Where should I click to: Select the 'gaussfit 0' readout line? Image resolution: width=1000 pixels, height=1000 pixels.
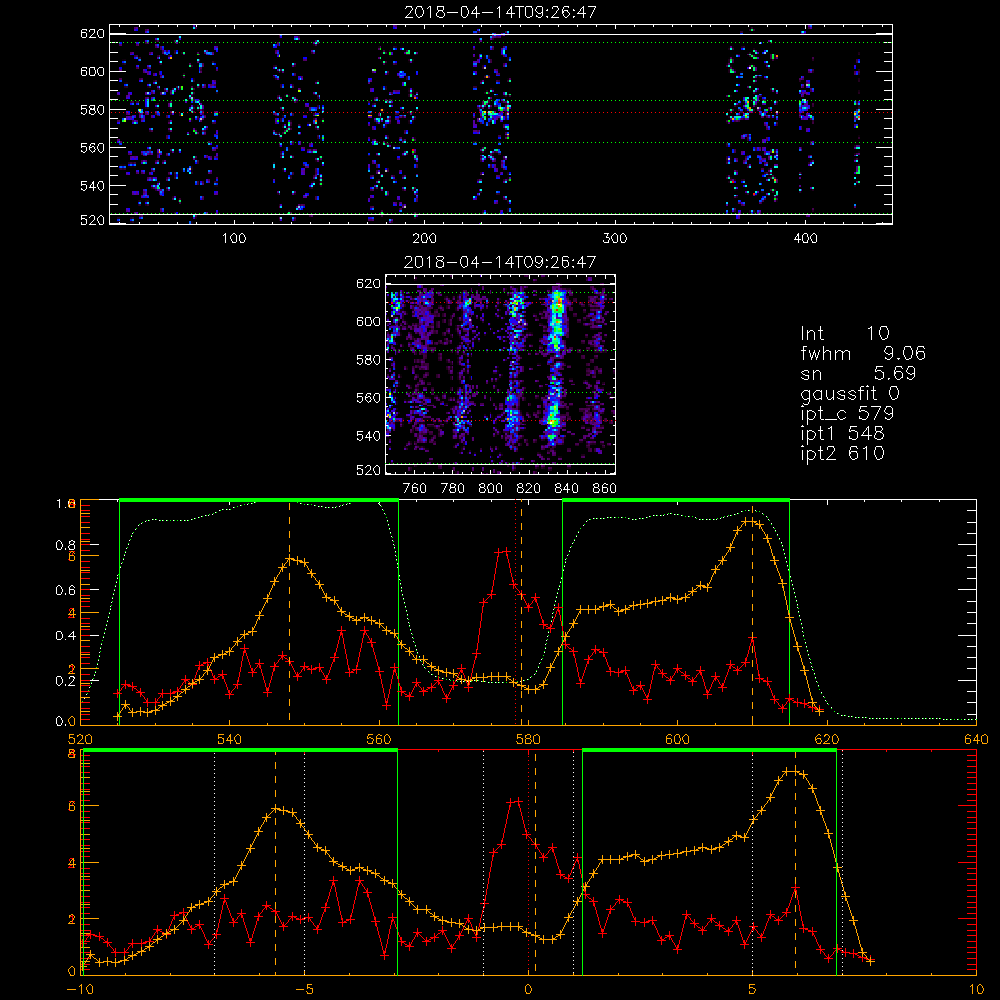[x=849, y=393]
